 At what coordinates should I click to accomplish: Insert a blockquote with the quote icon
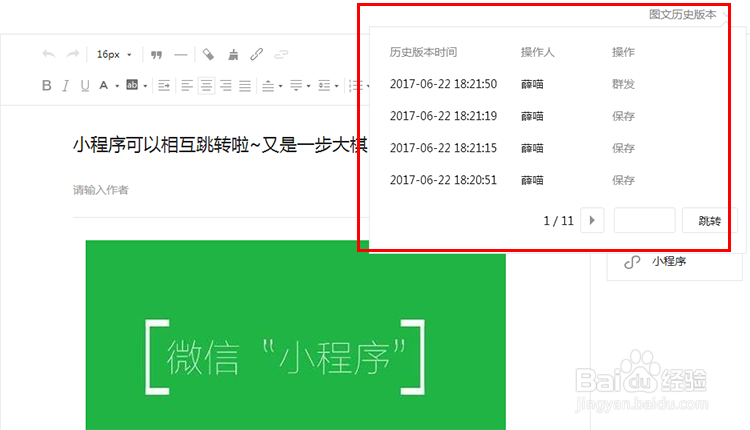[x=156, y=55]
